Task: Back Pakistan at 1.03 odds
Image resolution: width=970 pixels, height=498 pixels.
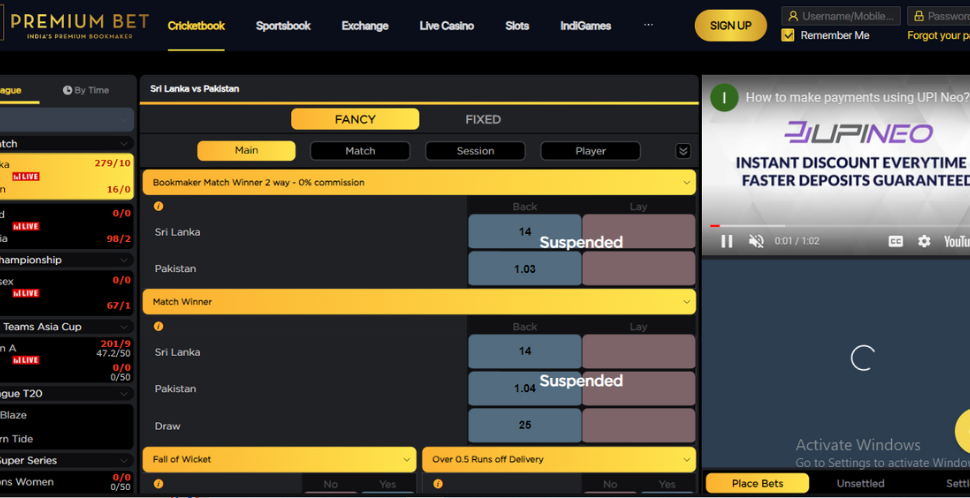Action: (x=525, y=269)
